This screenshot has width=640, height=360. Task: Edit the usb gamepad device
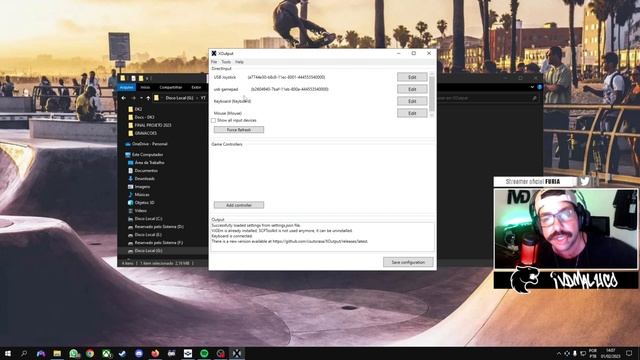pyautogui.click(x=412, y=89)
